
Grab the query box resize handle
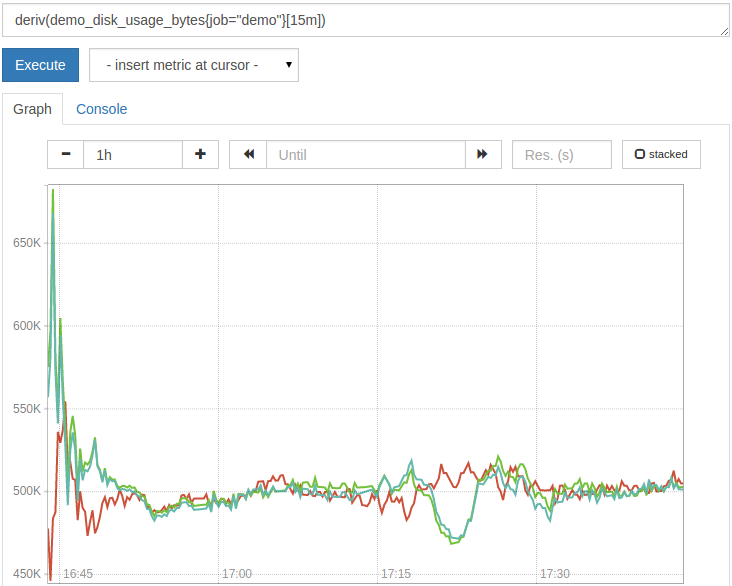725,31
